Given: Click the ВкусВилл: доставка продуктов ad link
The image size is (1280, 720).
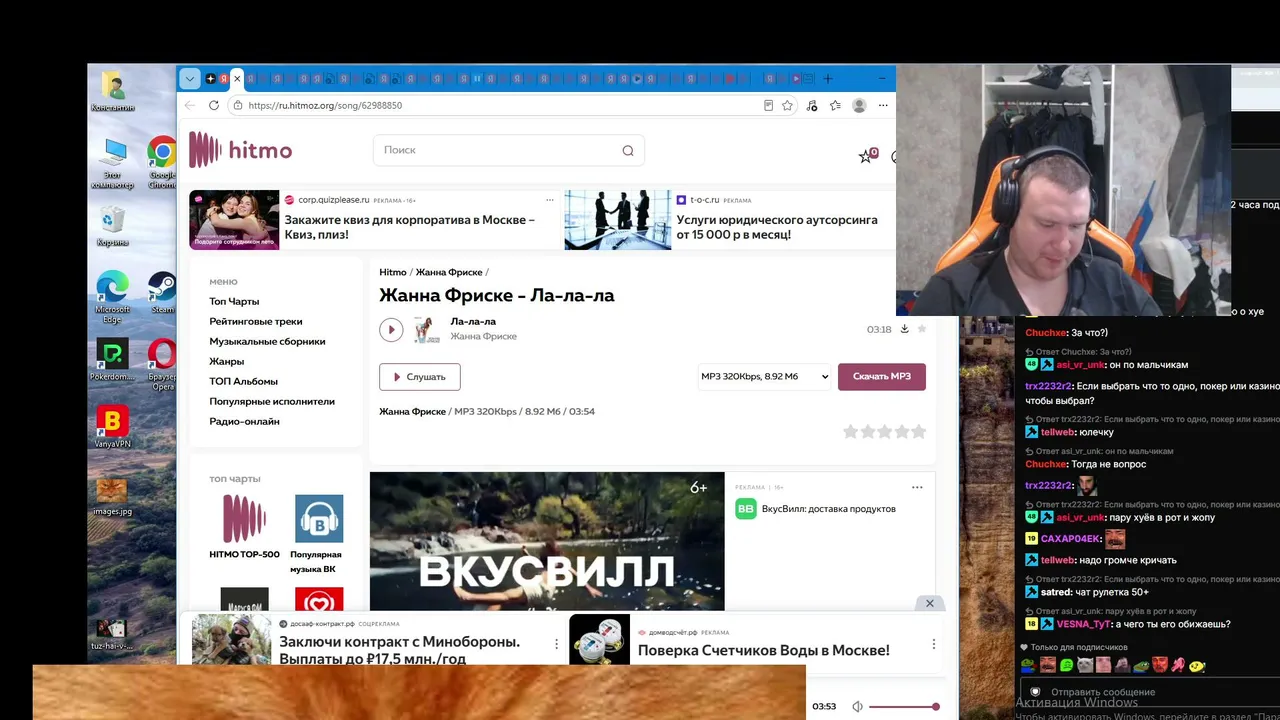Looking at the screenshot, I should tap(829, 509).
